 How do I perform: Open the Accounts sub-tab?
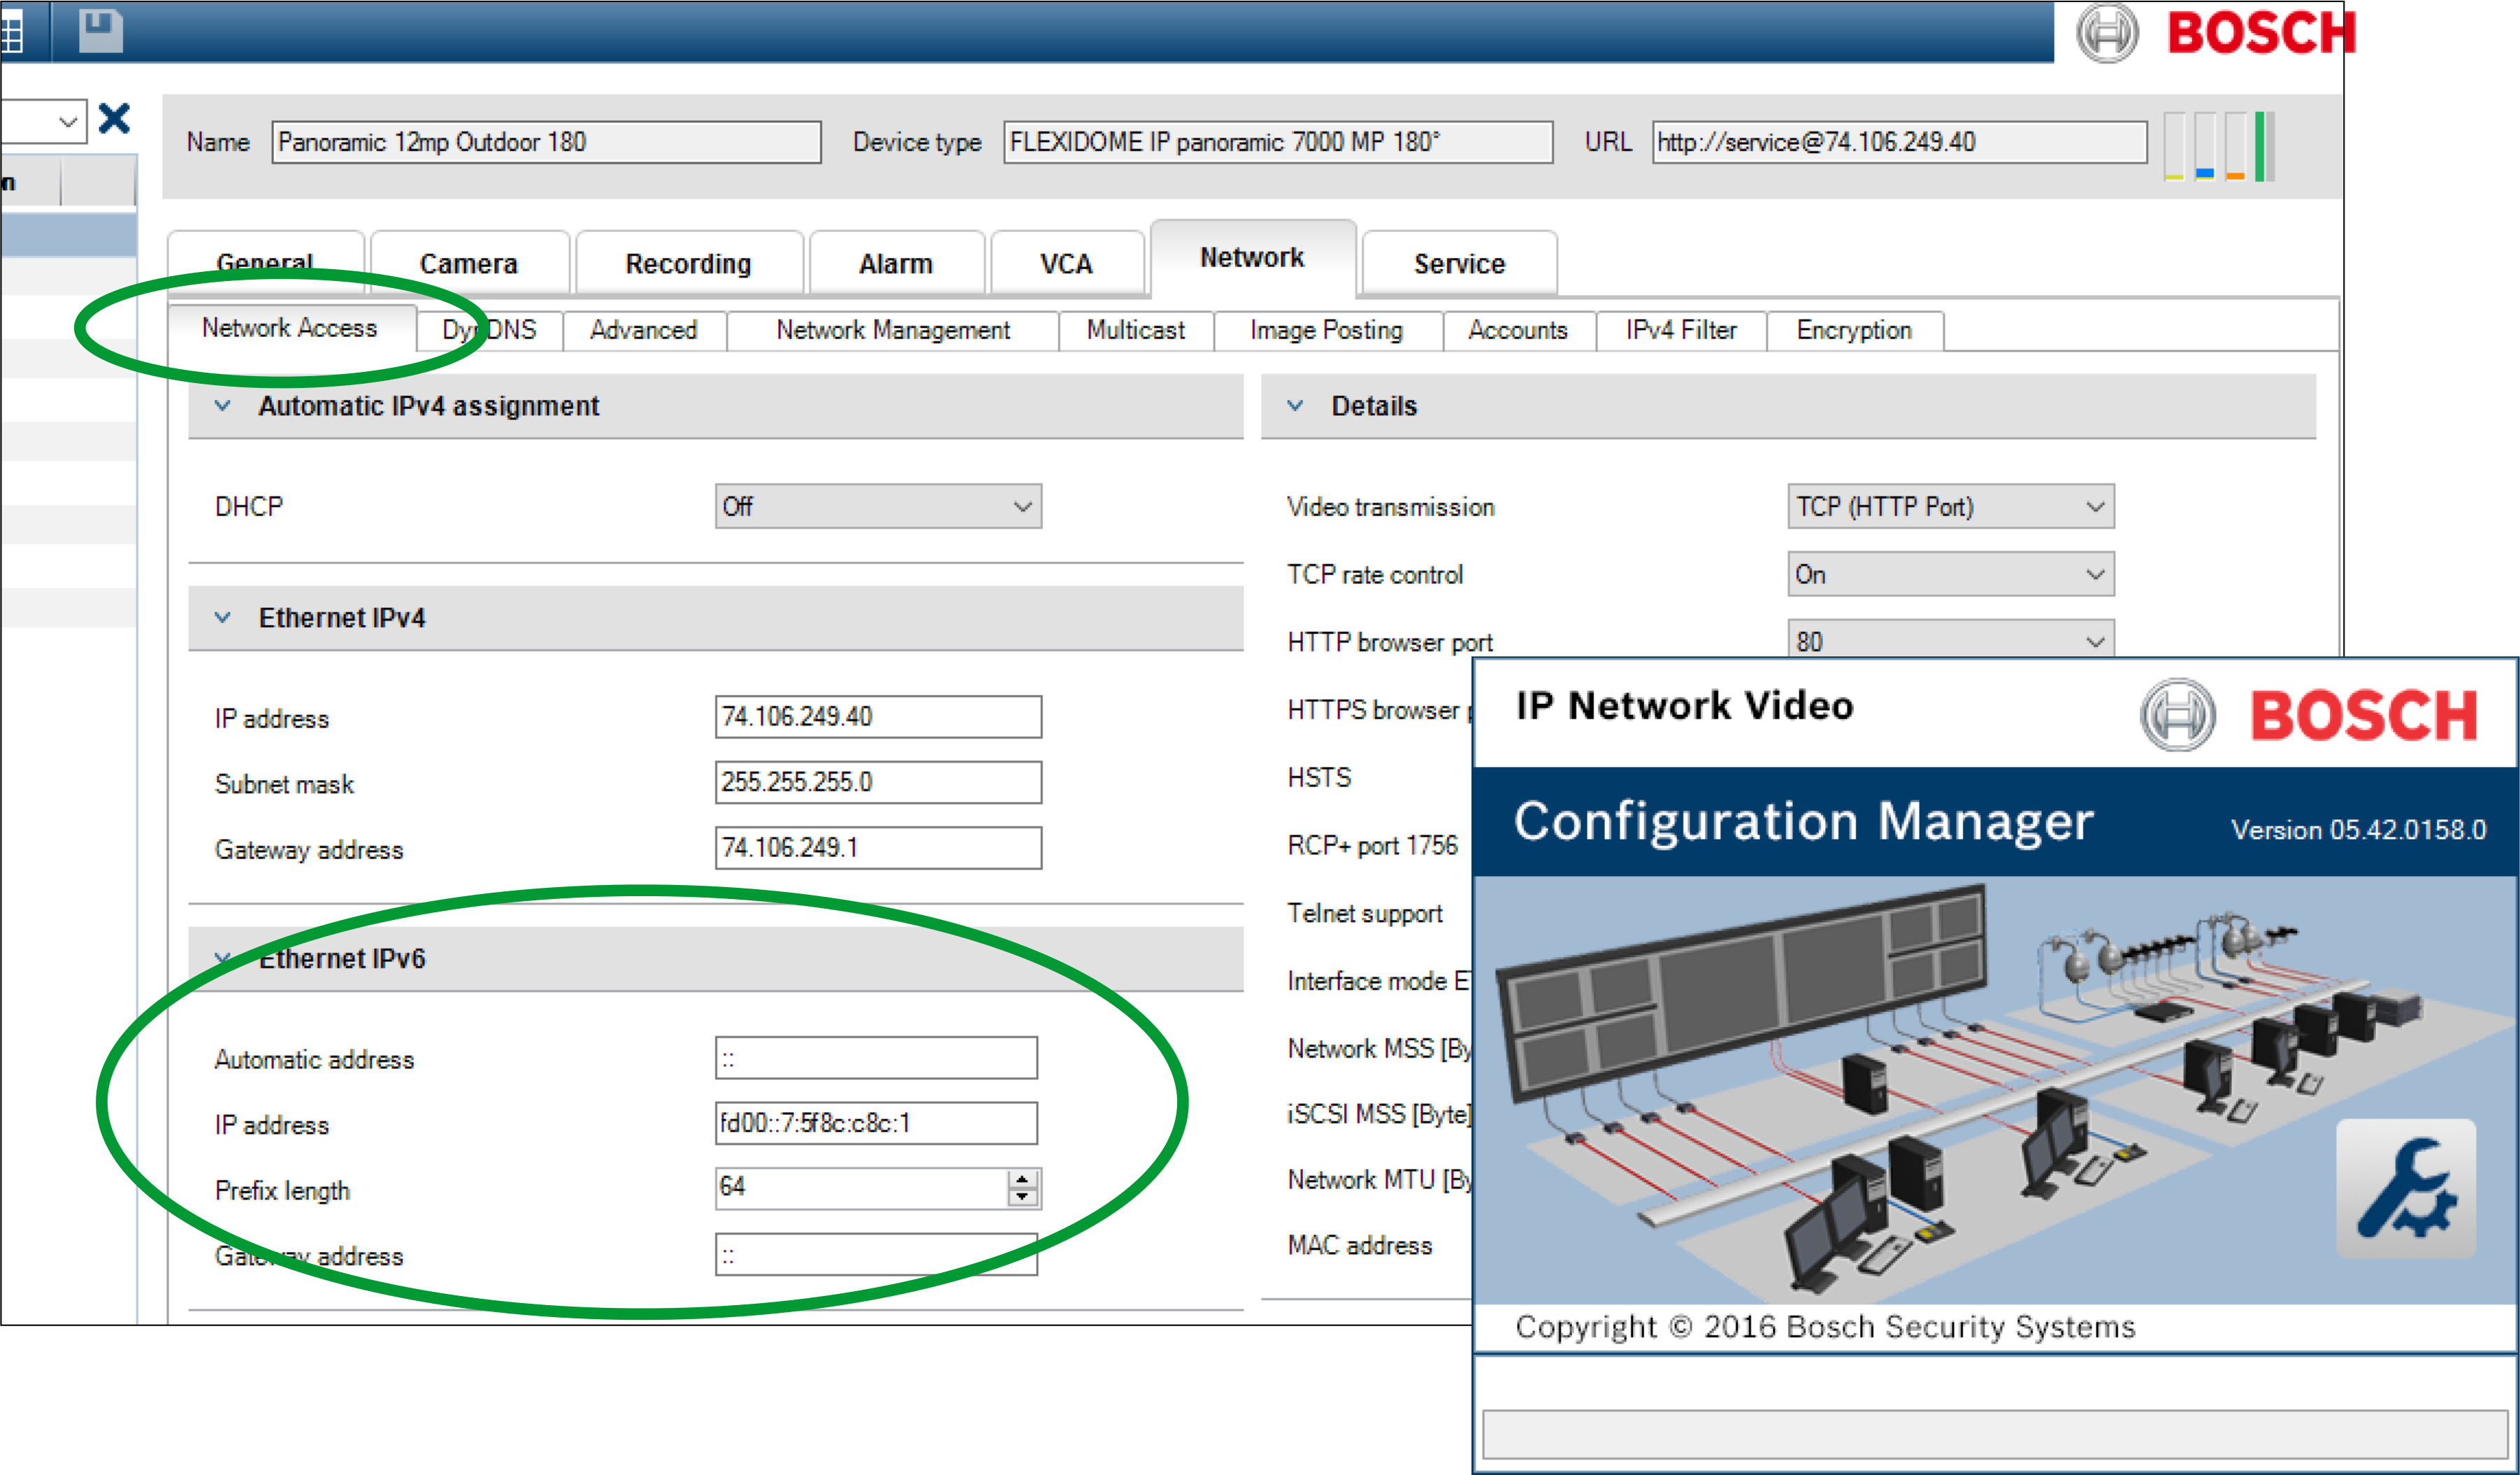(x=1518, y=330)
